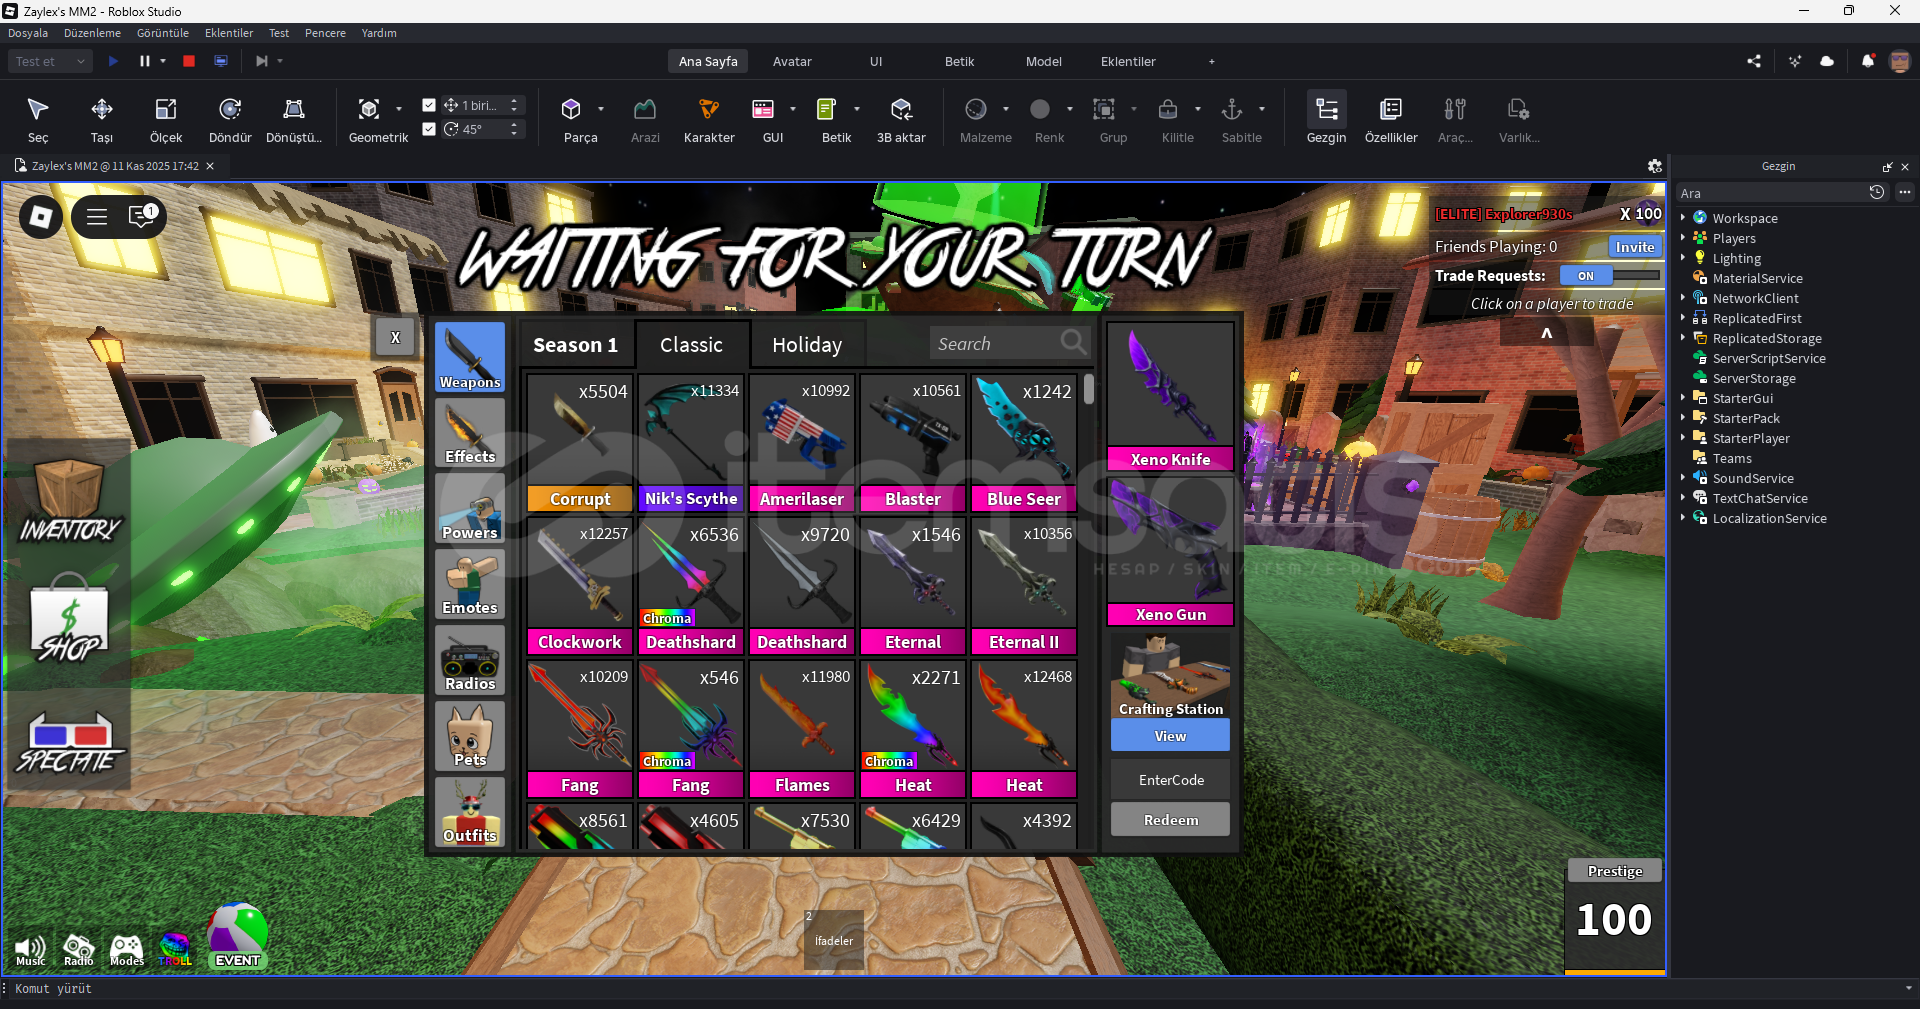Open the 3B aktar import tool
1920x1009 pixels.
pos(901,119)
